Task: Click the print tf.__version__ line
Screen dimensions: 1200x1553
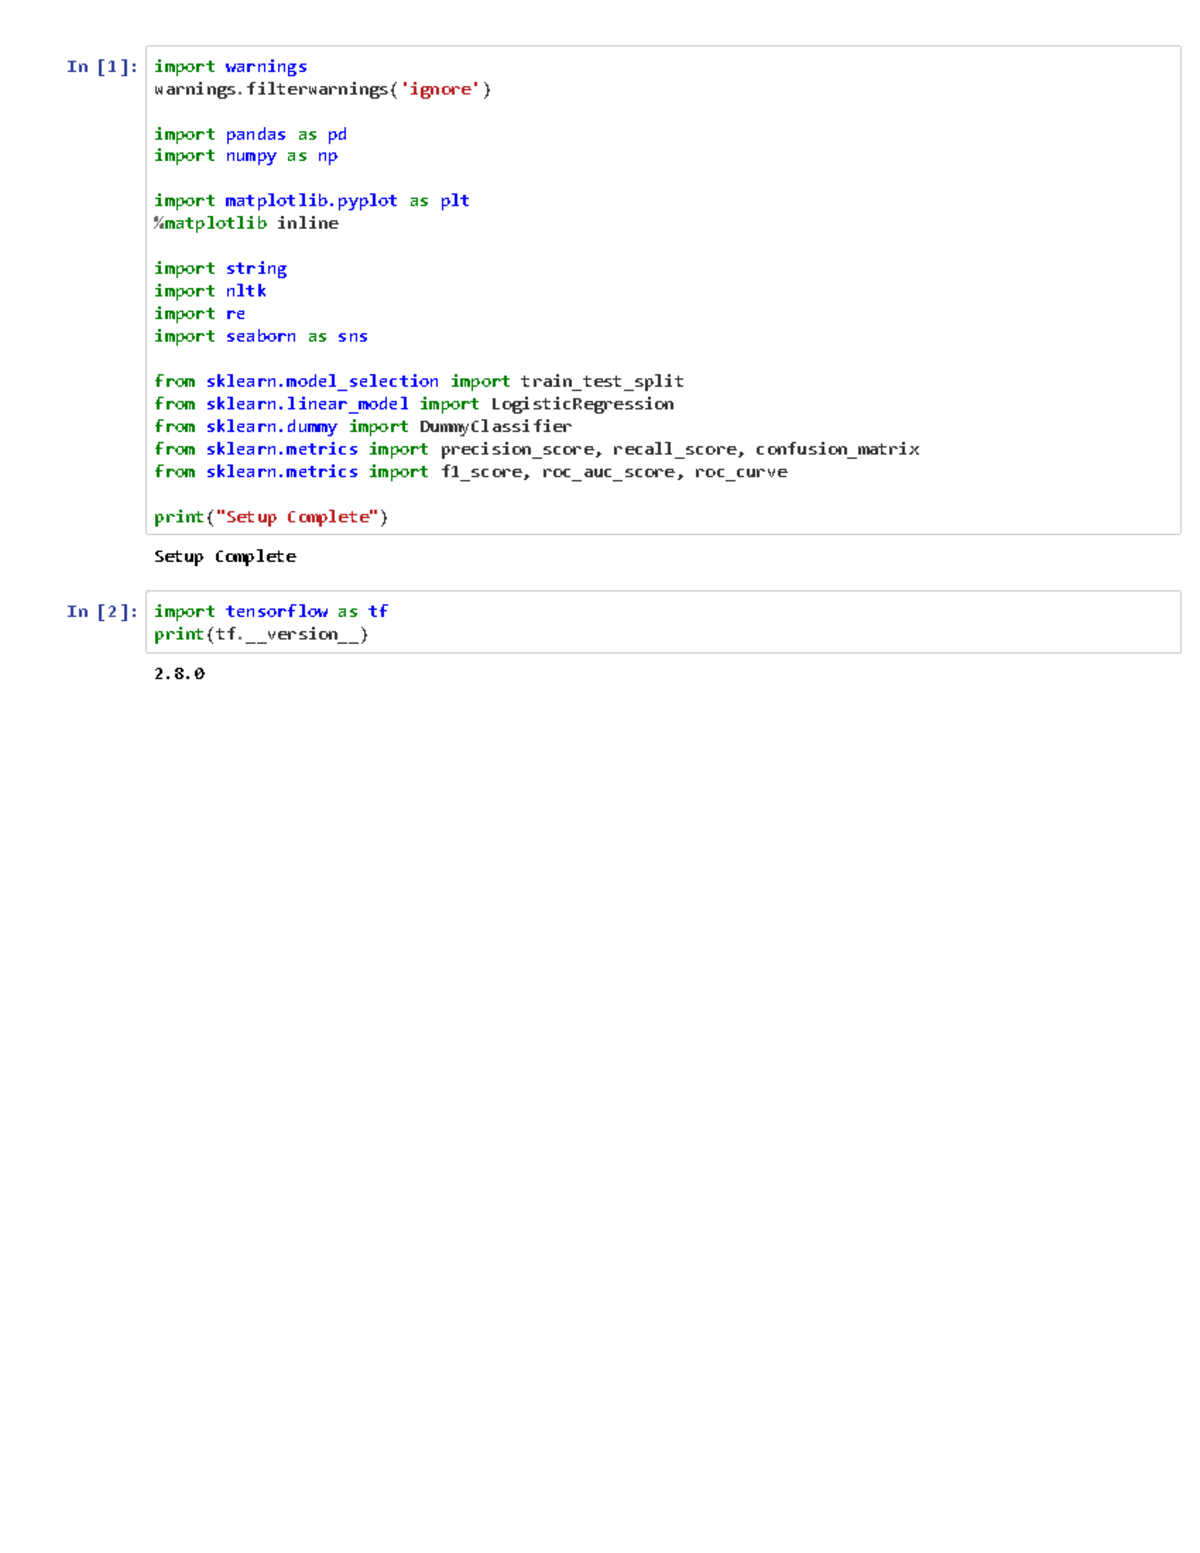Action: coord(262,634)
